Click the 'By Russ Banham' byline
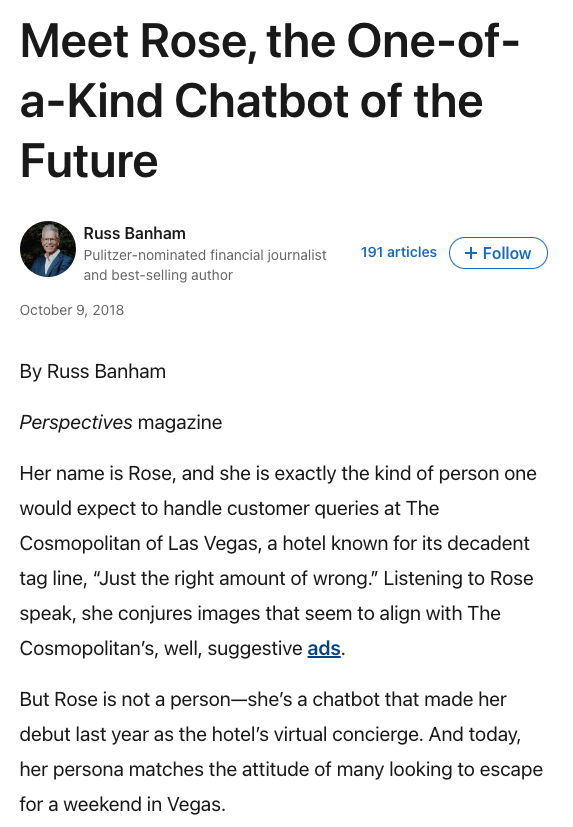The height and width of the screenshot is (827, 573). tap(93, 371)
